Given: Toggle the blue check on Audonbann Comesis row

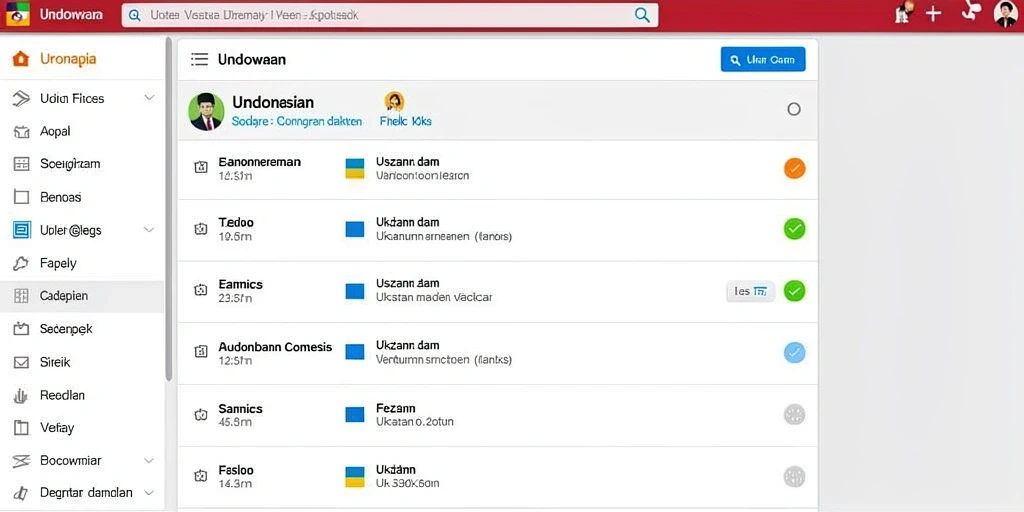Looking at the screenshot, I should point(794,353).
